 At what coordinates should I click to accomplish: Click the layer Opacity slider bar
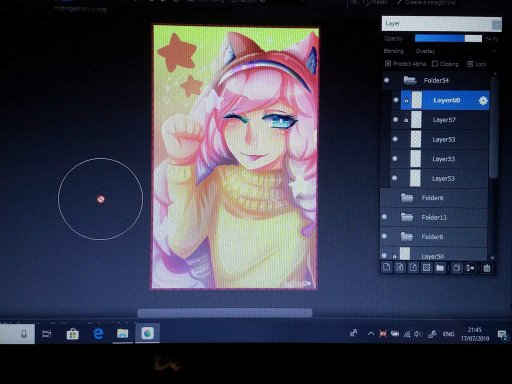tap(448, 38)
